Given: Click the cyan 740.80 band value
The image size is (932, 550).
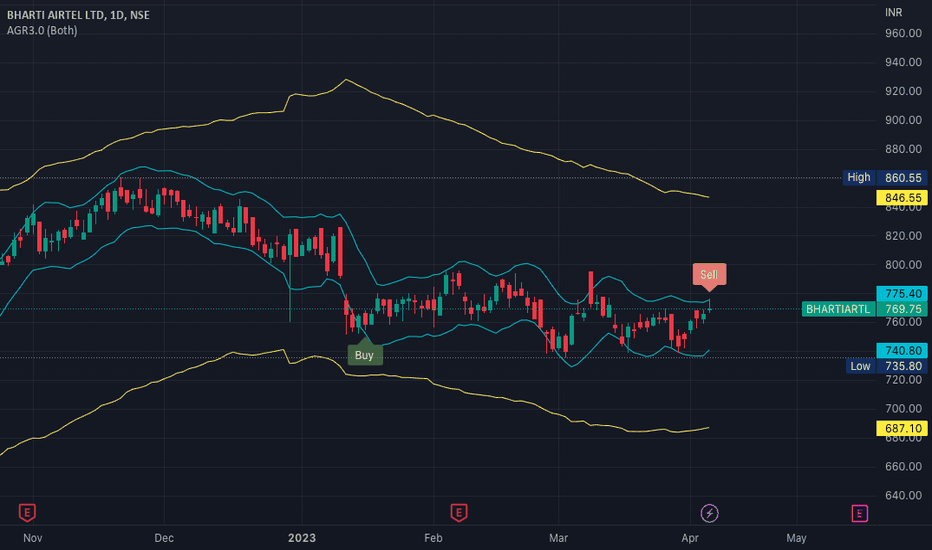Looking at the screenshot, I should click(902, 351).
